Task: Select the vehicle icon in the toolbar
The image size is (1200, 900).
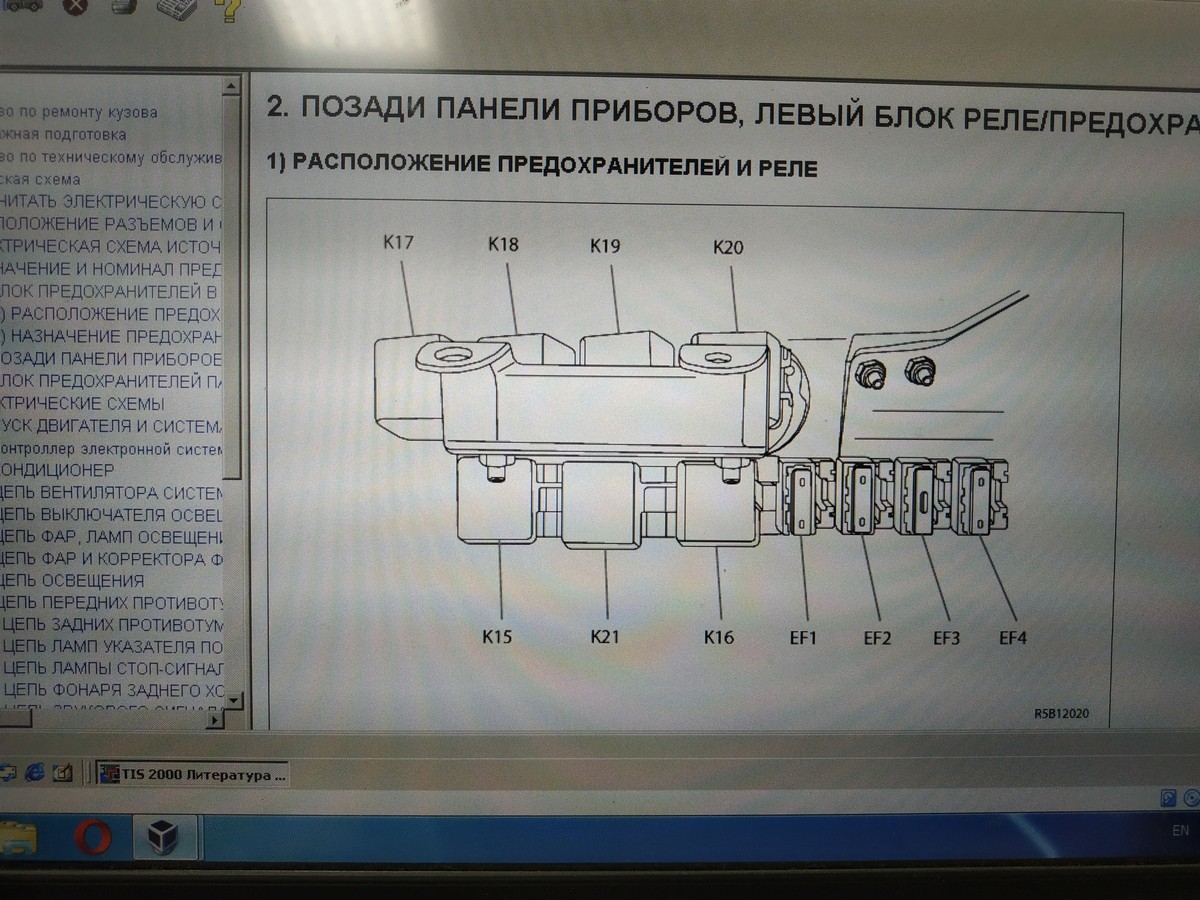Action: pos(24,6)
